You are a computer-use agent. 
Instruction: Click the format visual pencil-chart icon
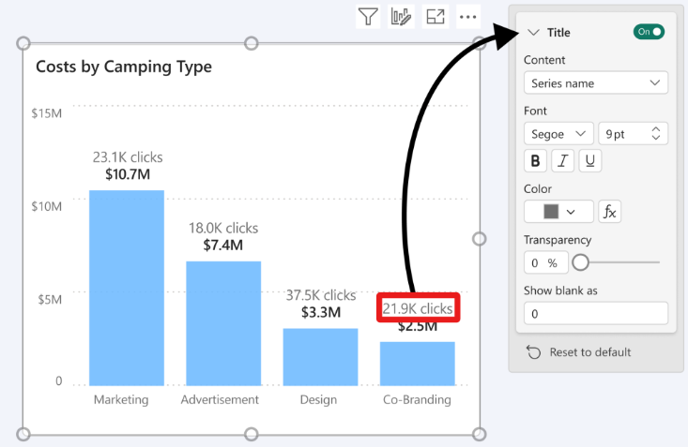(401, 17)
